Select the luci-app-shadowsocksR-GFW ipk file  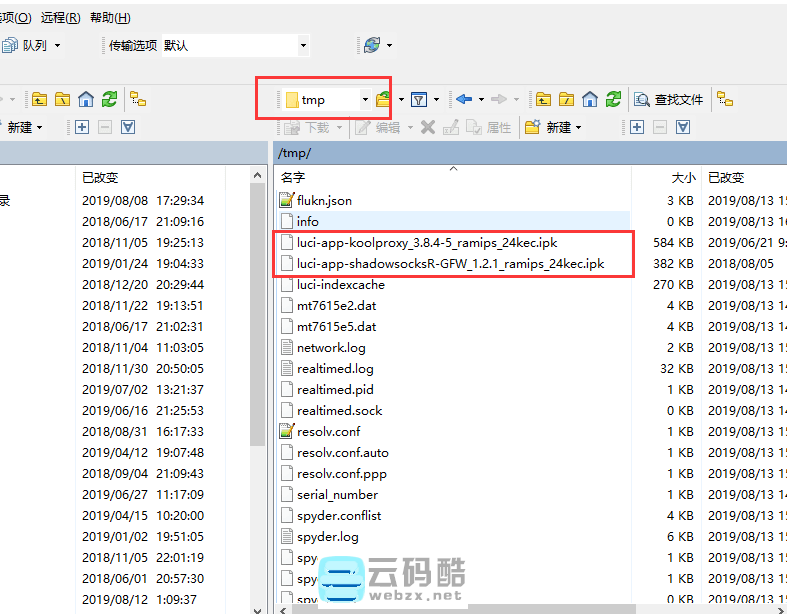(450, 263)
